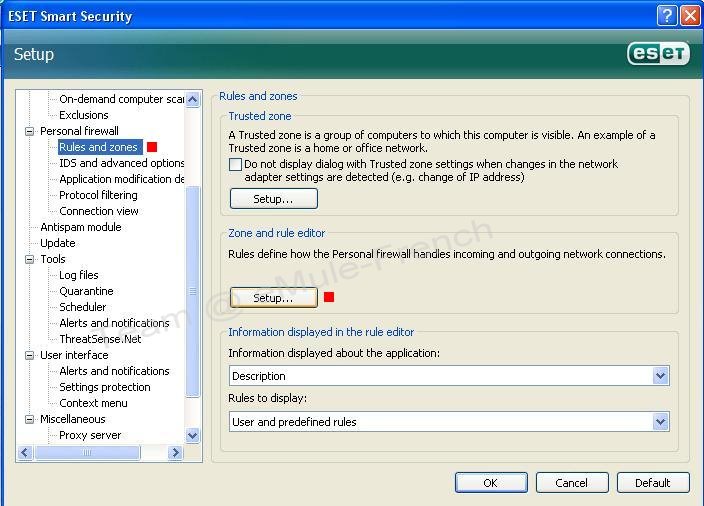The image size is (704, 506).
Task: Collapse the Miscellaneous tree node
Action: 30,419
